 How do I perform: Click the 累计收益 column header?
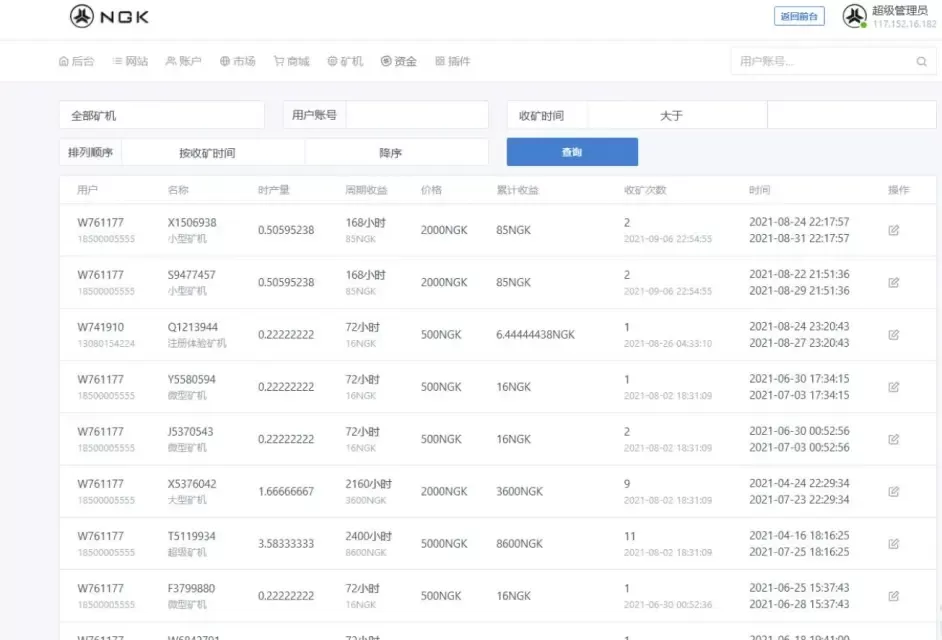[x=517, y=190]
